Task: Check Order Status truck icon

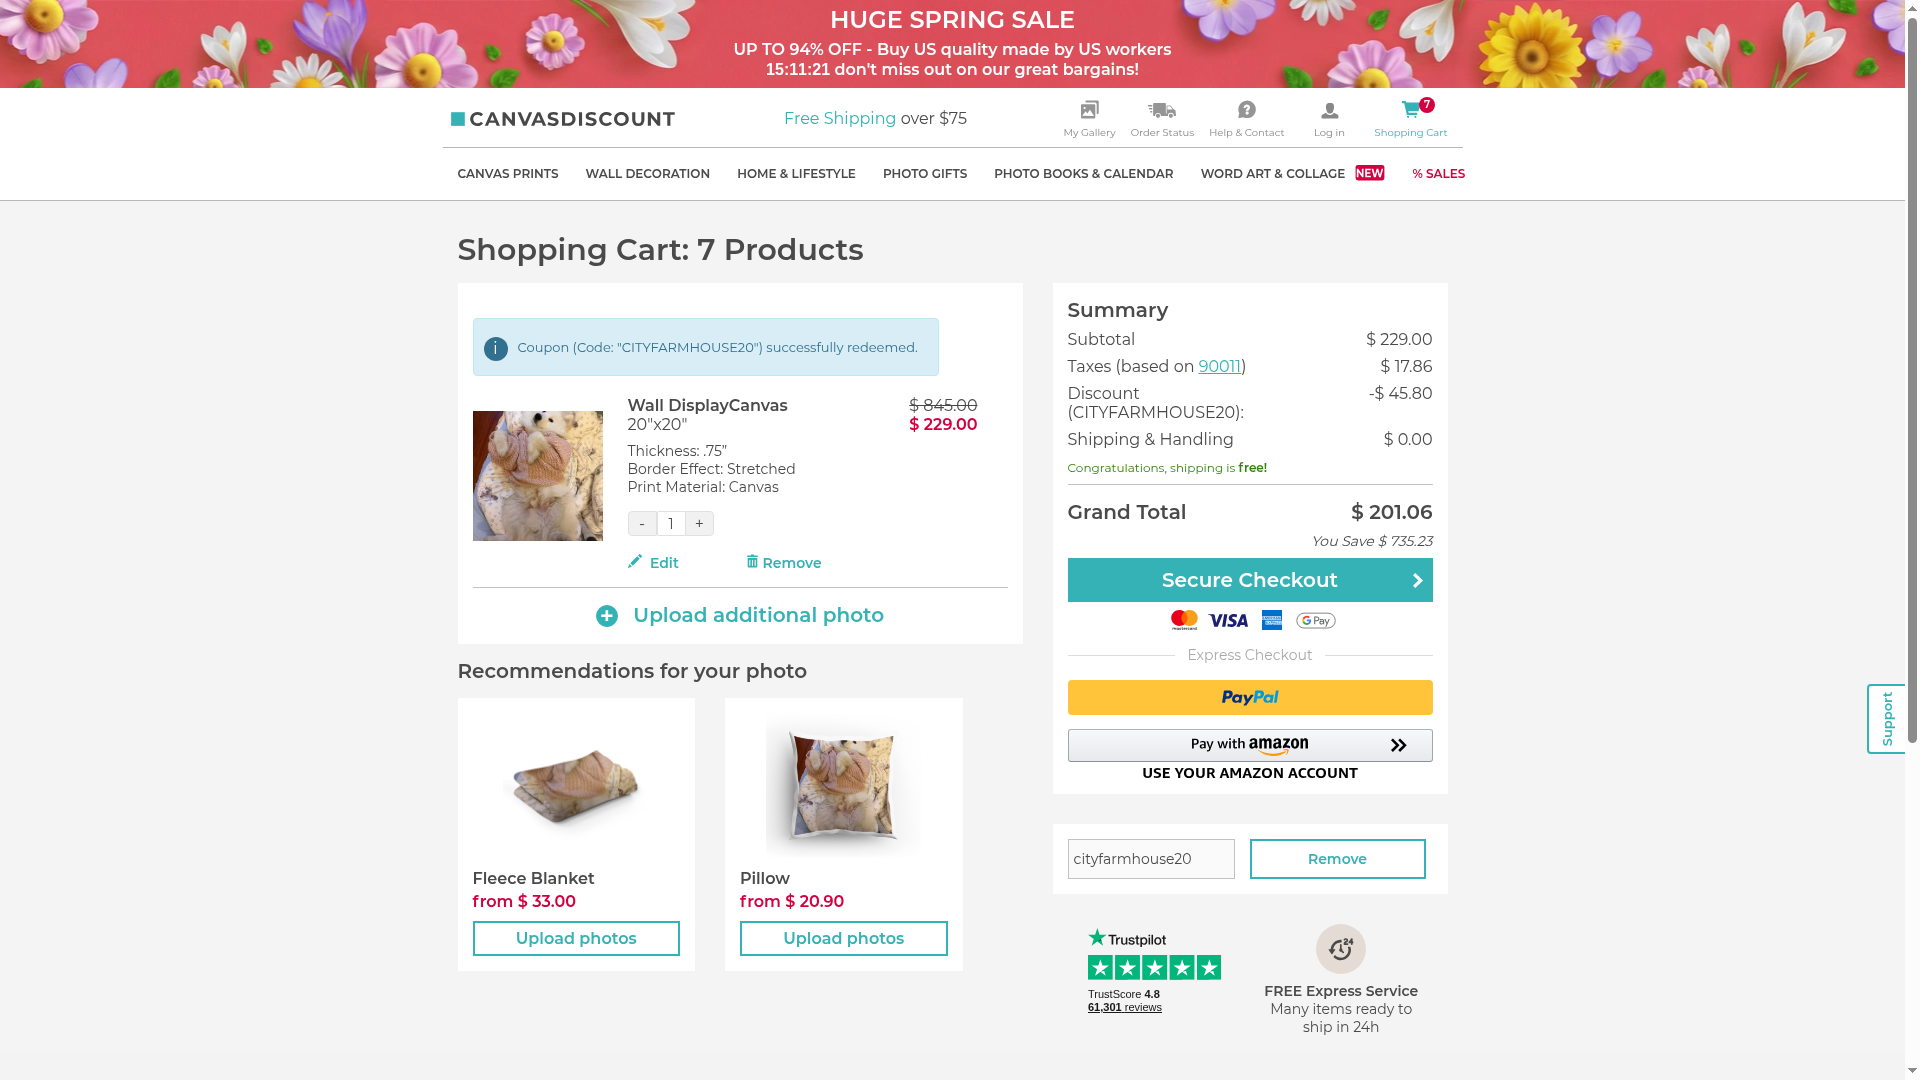Action: [1161, 110]
